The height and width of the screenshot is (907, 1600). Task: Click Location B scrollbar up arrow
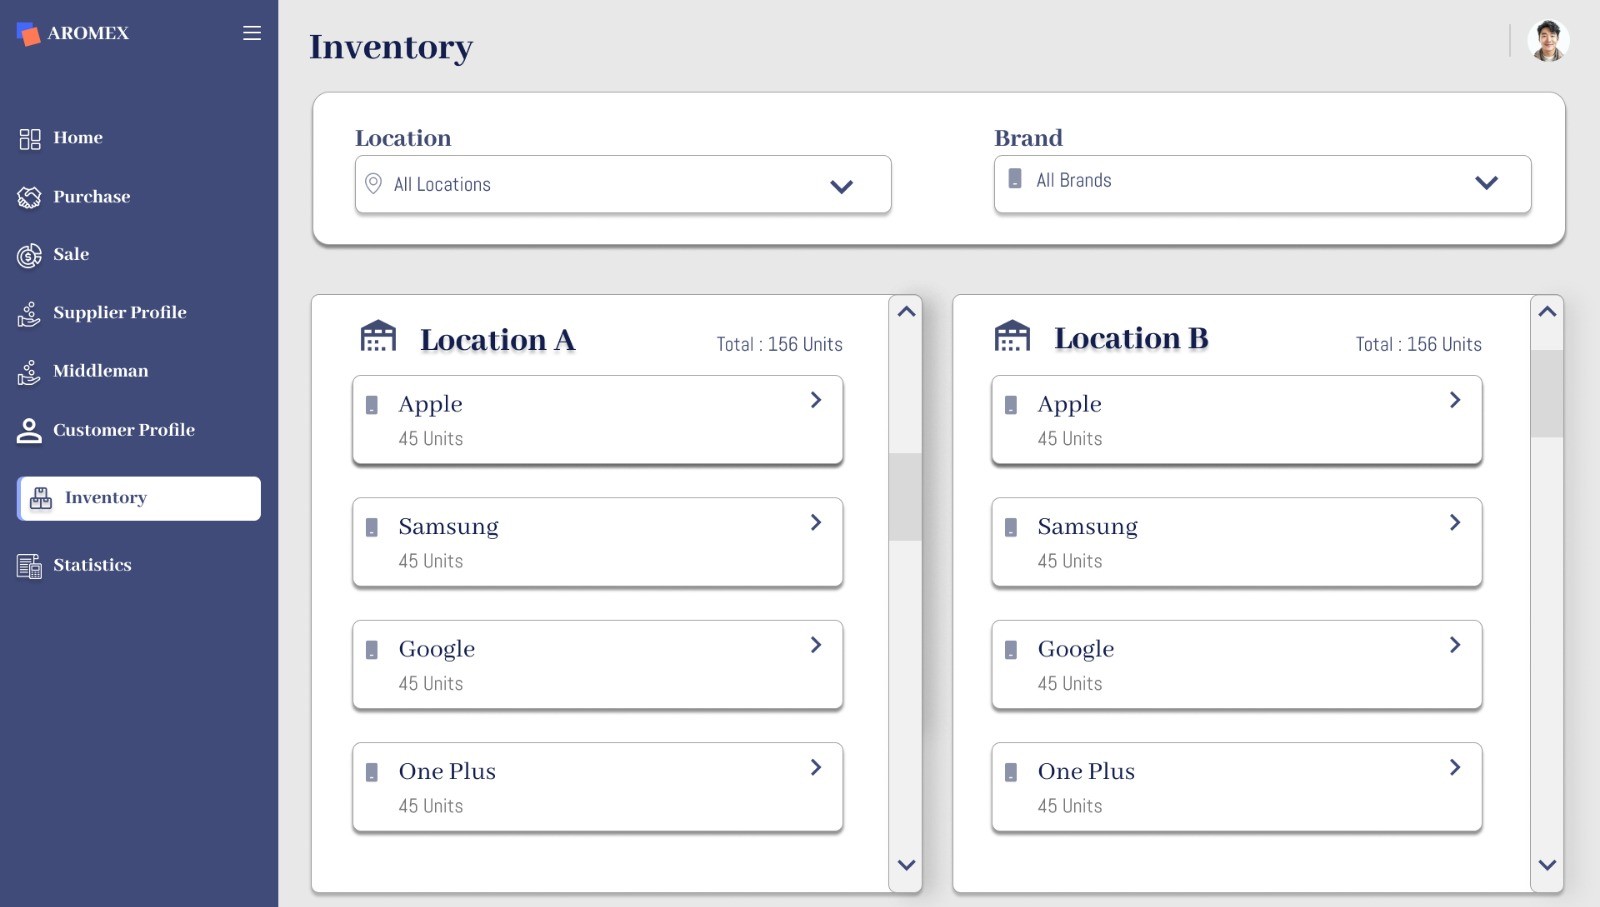tap(1547, 312)
